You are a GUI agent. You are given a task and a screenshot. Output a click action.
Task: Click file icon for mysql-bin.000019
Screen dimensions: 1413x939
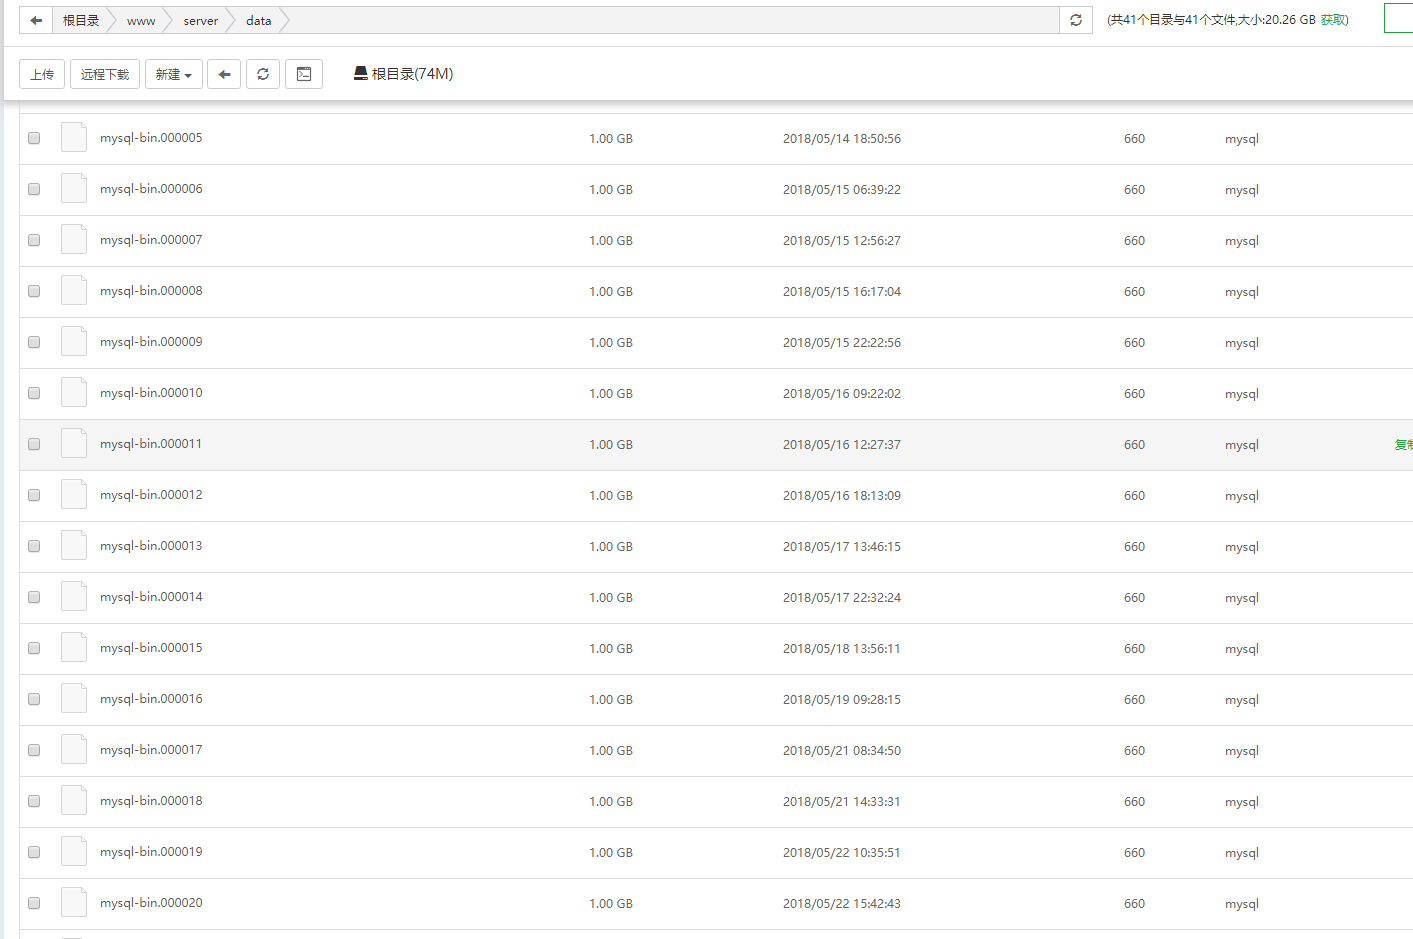74,851
